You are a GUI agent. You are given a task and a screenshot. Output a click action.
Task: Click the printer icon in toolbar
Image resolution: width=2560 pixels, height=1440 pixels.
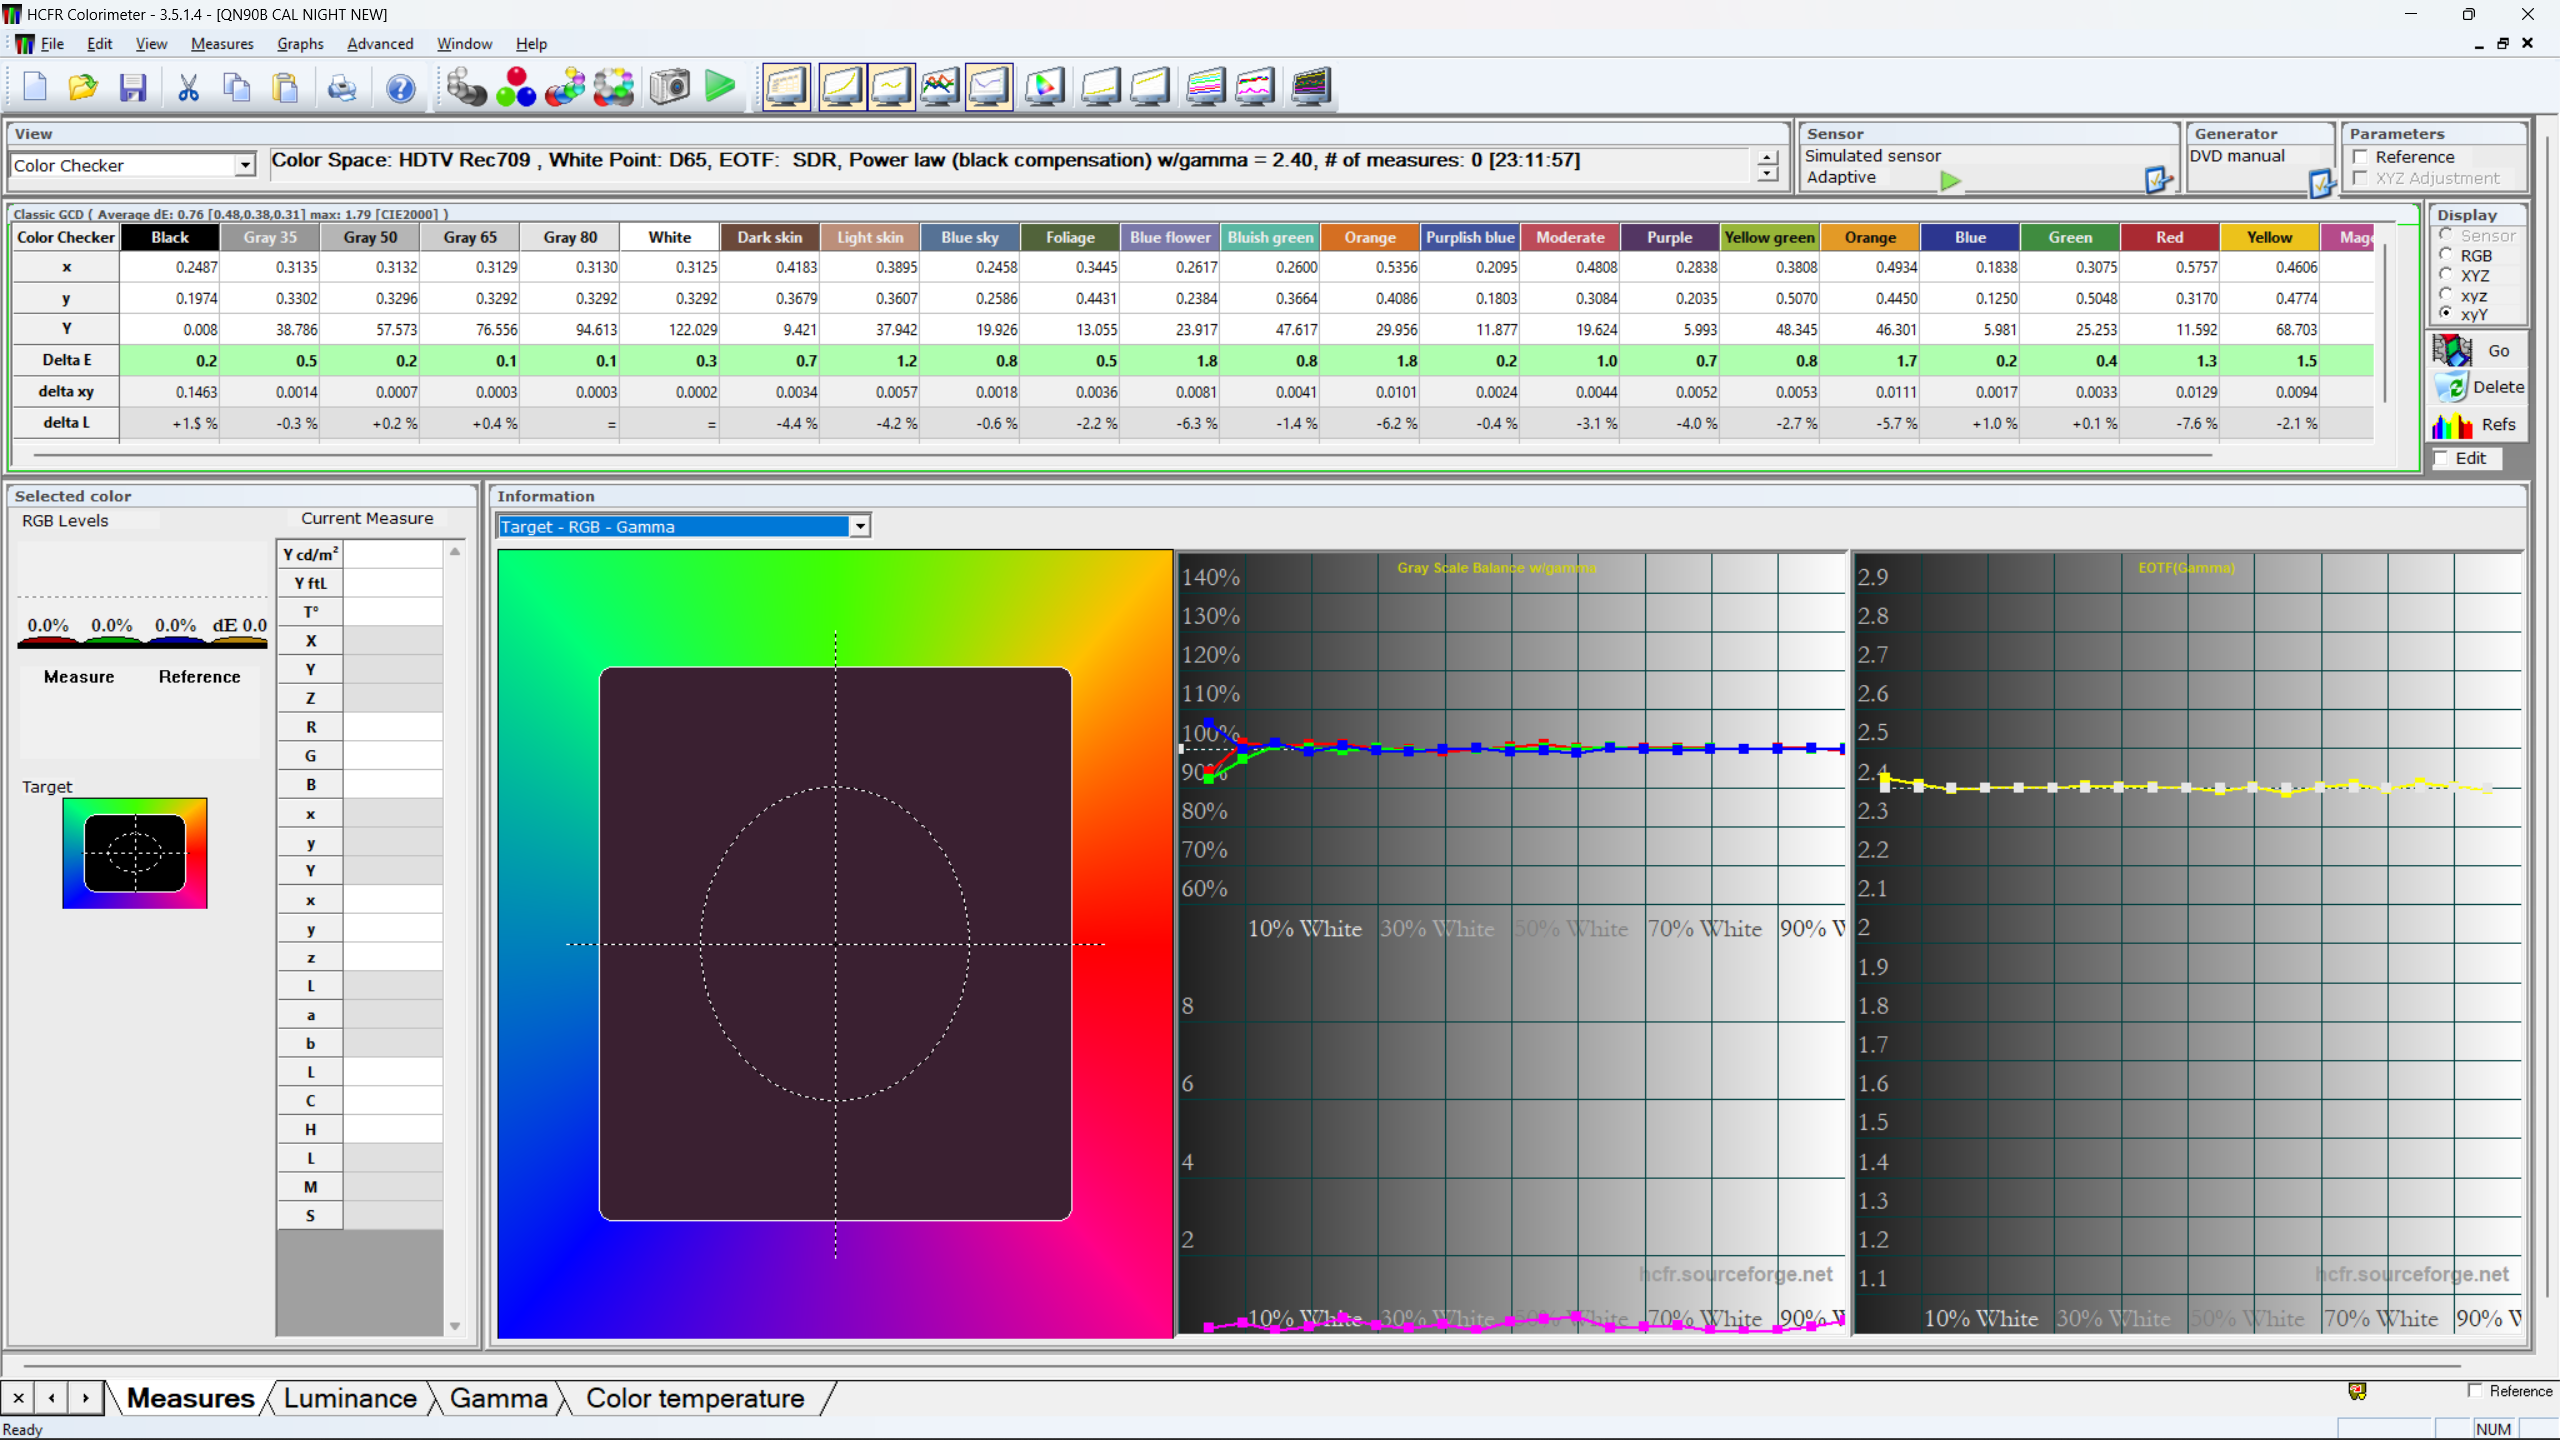coord(342,88)
